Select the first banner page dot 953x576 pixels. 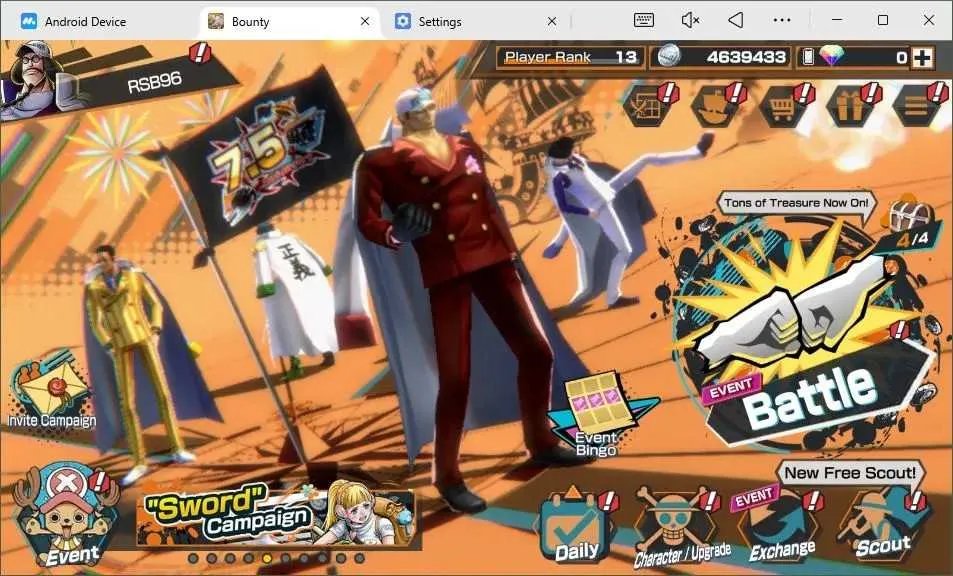[x=193, y=558]
